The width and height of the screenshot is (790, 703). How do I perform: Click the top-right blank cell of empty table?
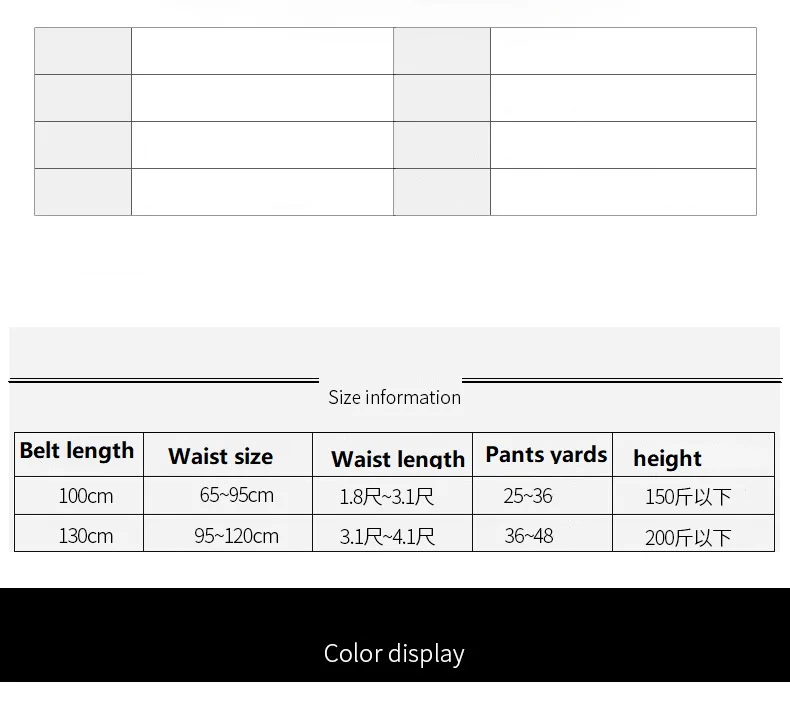[x=623, y=51]
